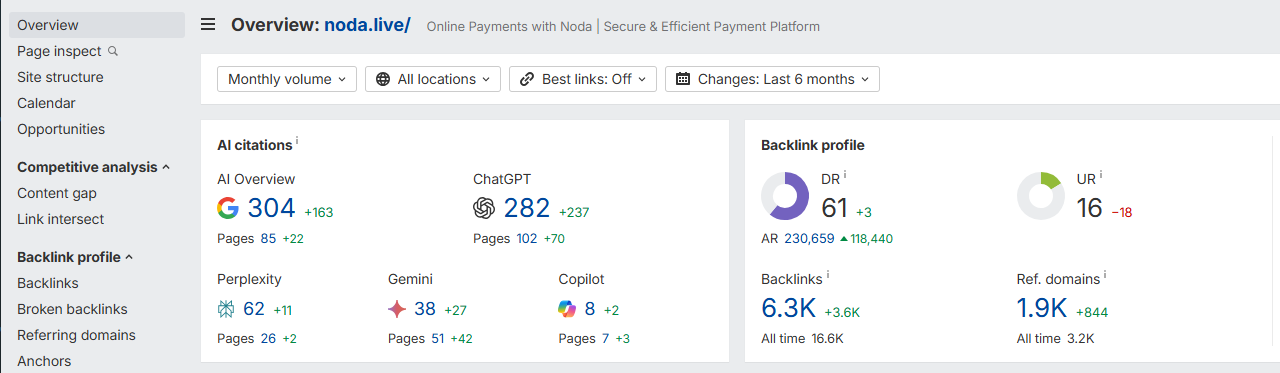
Task: Click the Google AI Overview icon
Action: tap(229, 208)
